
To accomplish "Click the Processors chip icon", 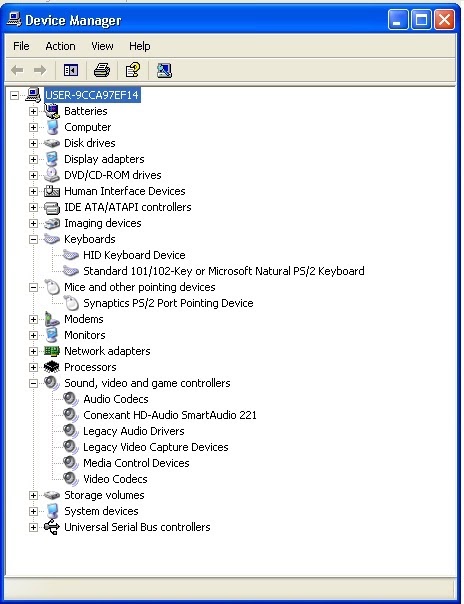I will click(52, 367).
